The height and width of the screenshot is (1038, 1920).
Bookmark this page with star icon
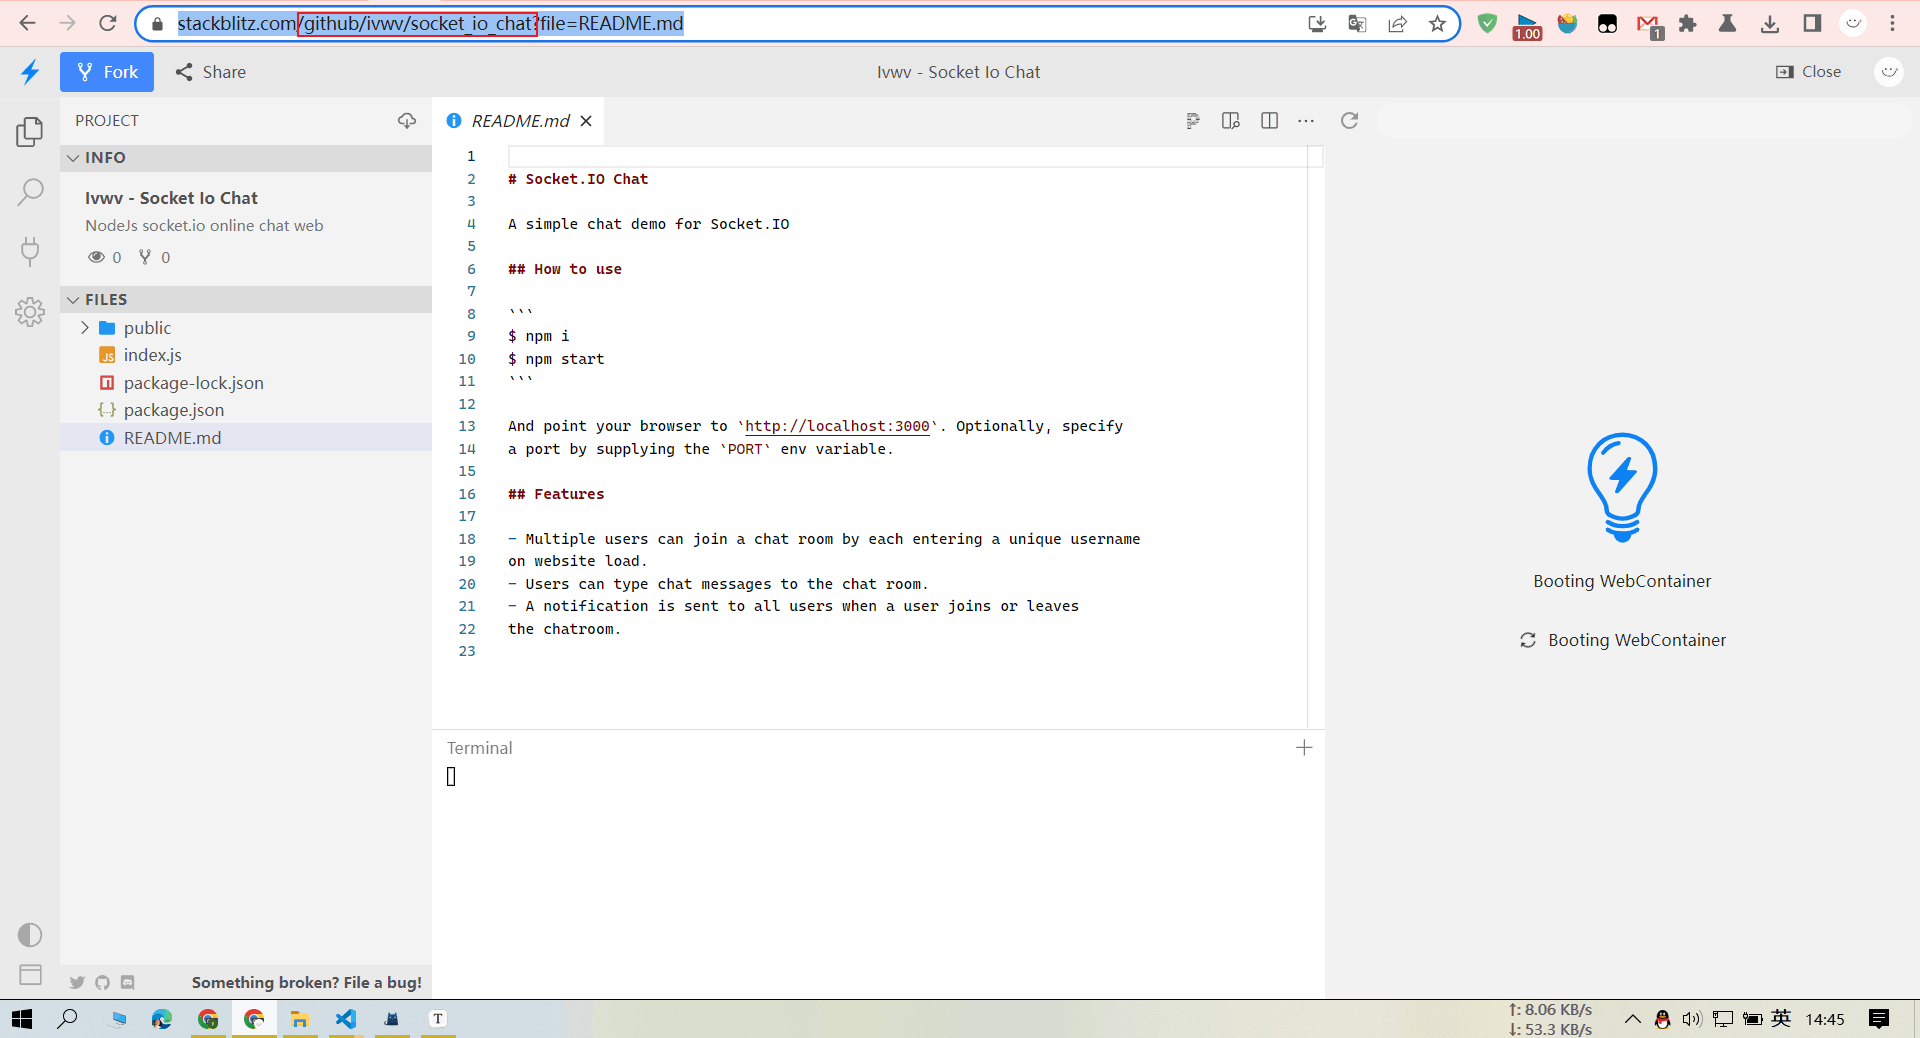[1437, 24]
